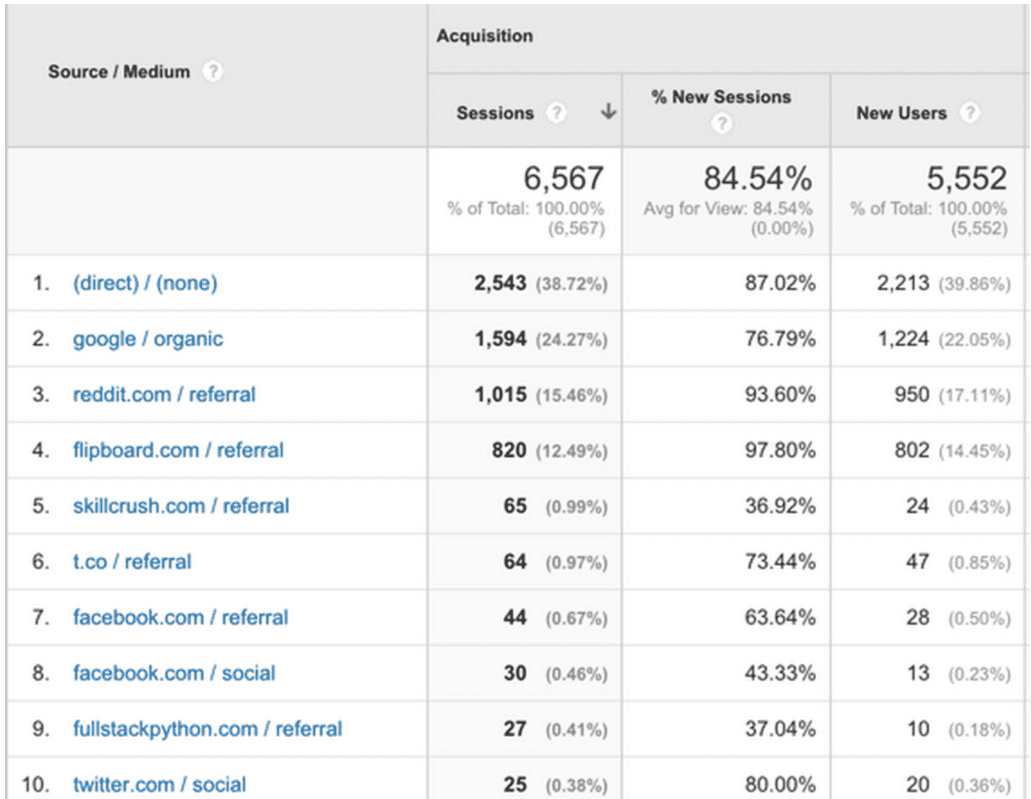Image resolution: width=1031 pixels, height=799 pixels.
Task: Open help icon under % New Sessions
Action: click(x=721, y=123)
